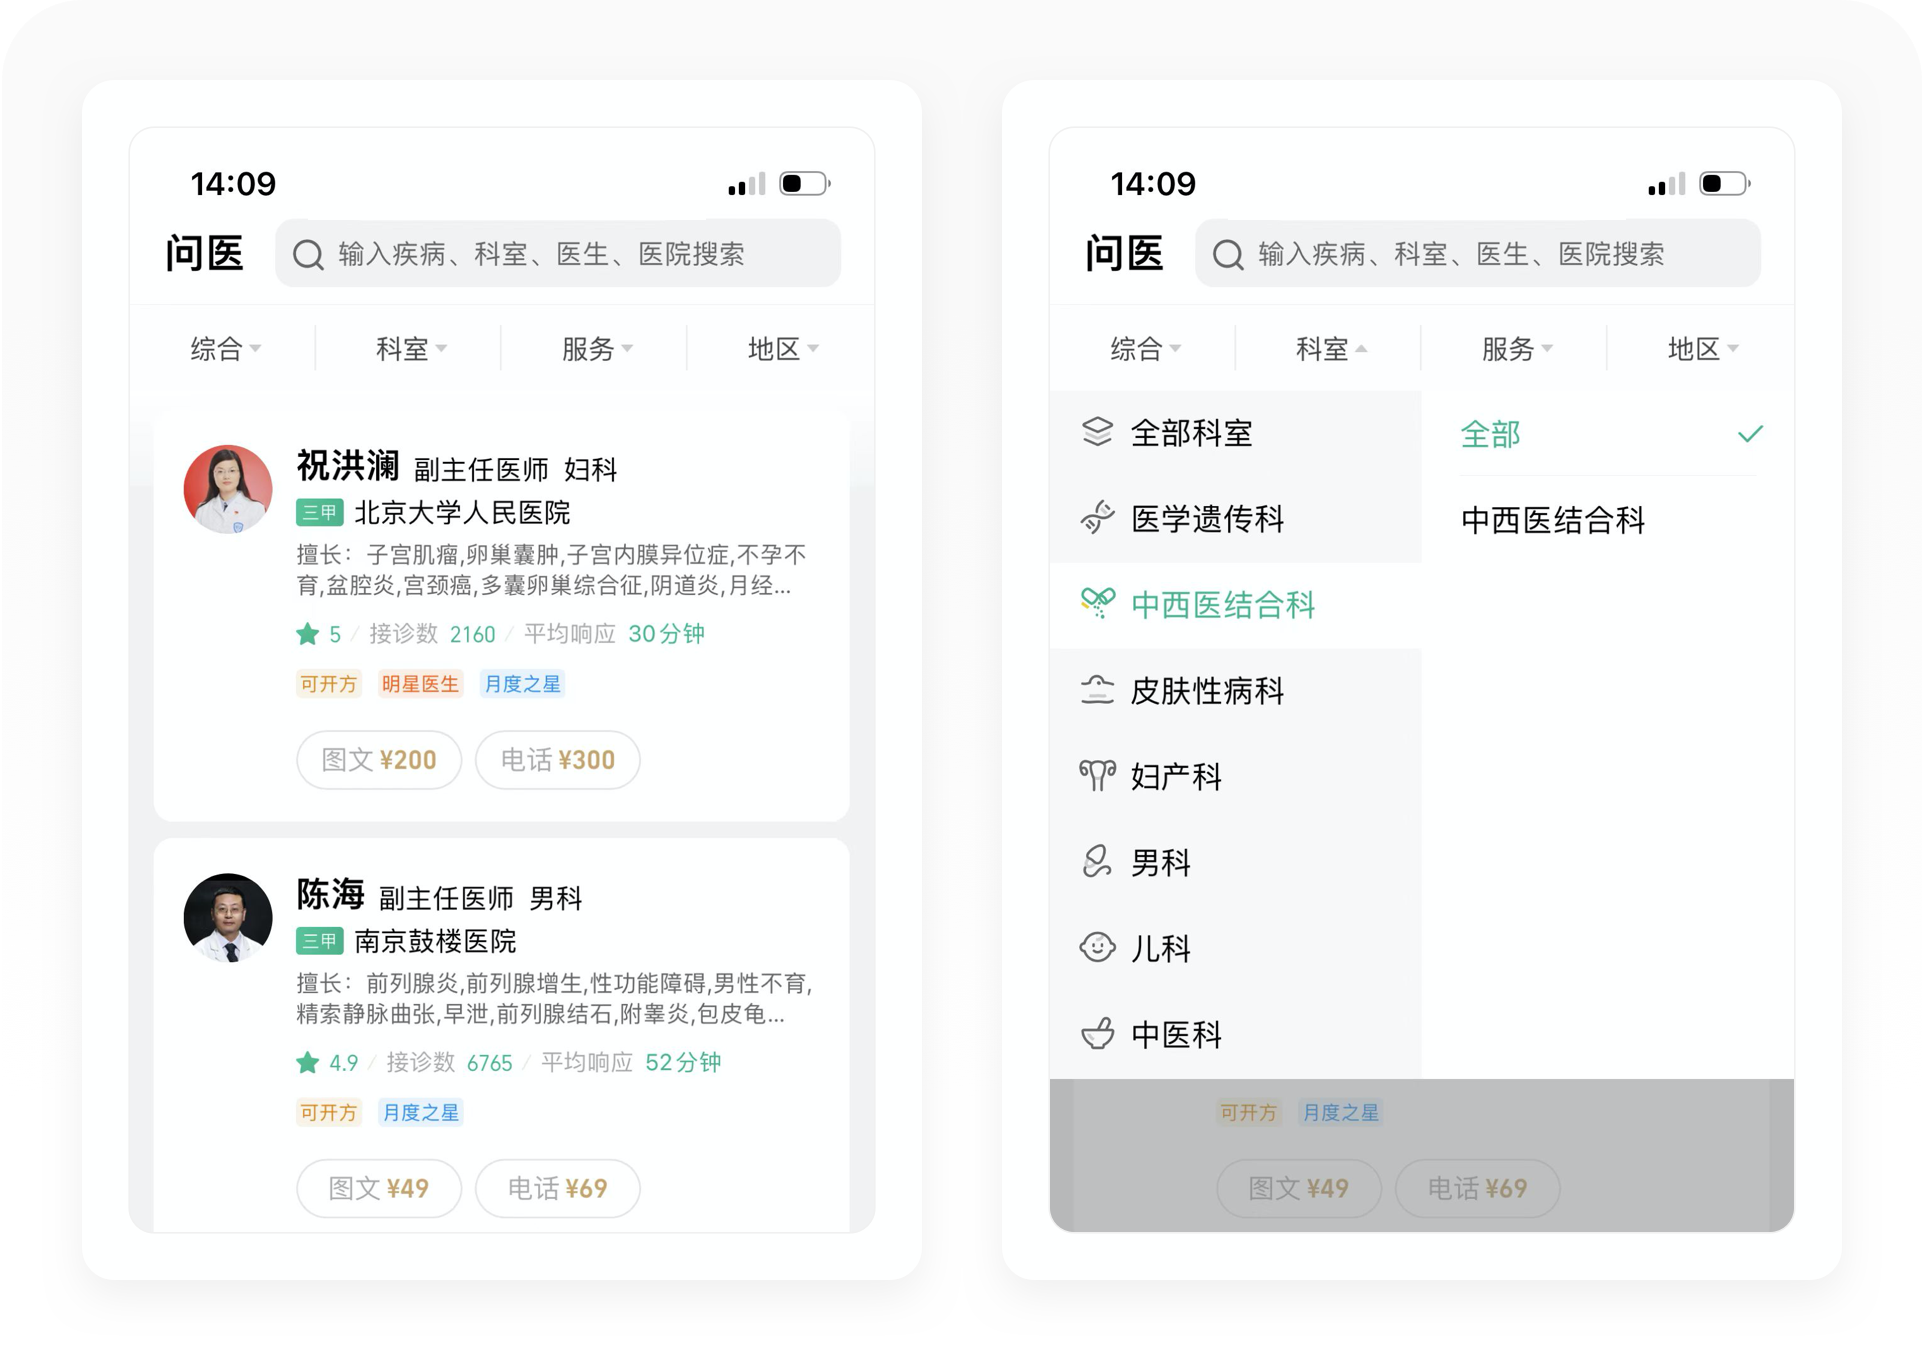
Task: Open the 服务 filter dropdown on left screen
Action: pos(597,349)
